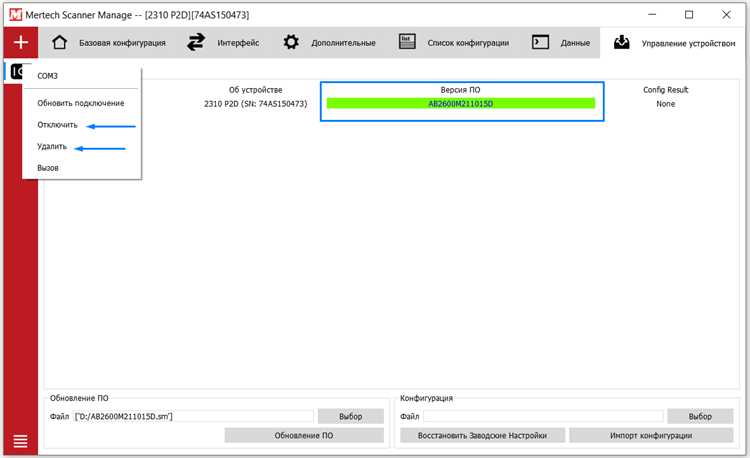This screenshot has height=458, width=750.
Task: Select Обновить подключение menu entry
Action: 82,103
